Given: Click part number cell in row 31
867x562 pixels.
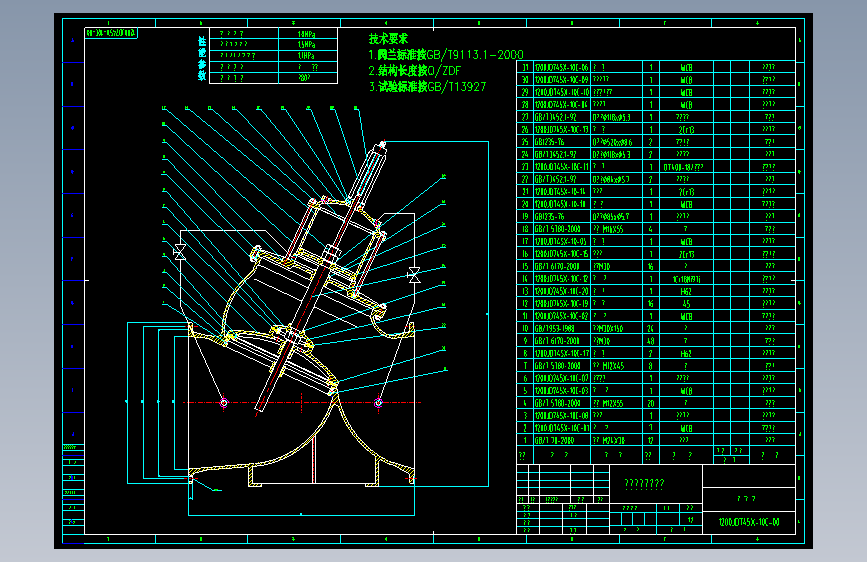Looking at the screenshot, I should (562, 67).
